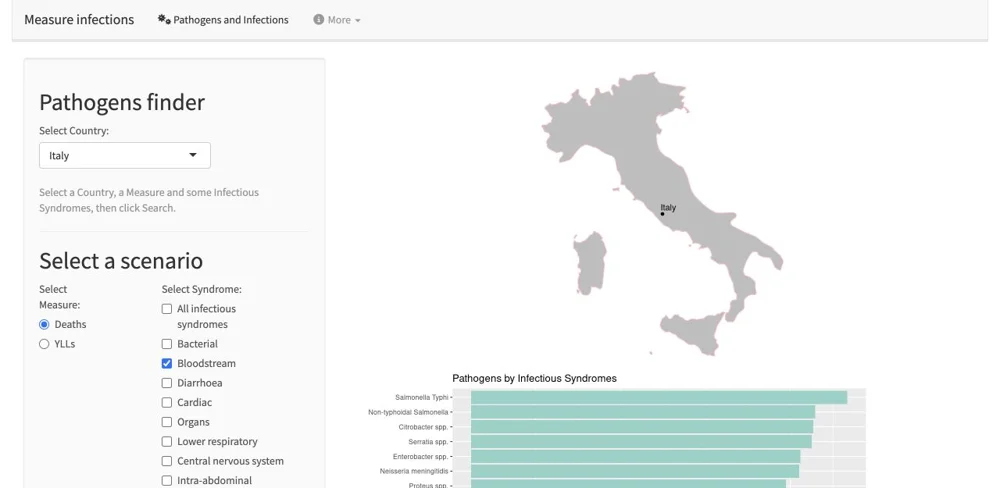The image size is (1000, 488).
Task: Click the Select a scenario heading
Action: 121,260
